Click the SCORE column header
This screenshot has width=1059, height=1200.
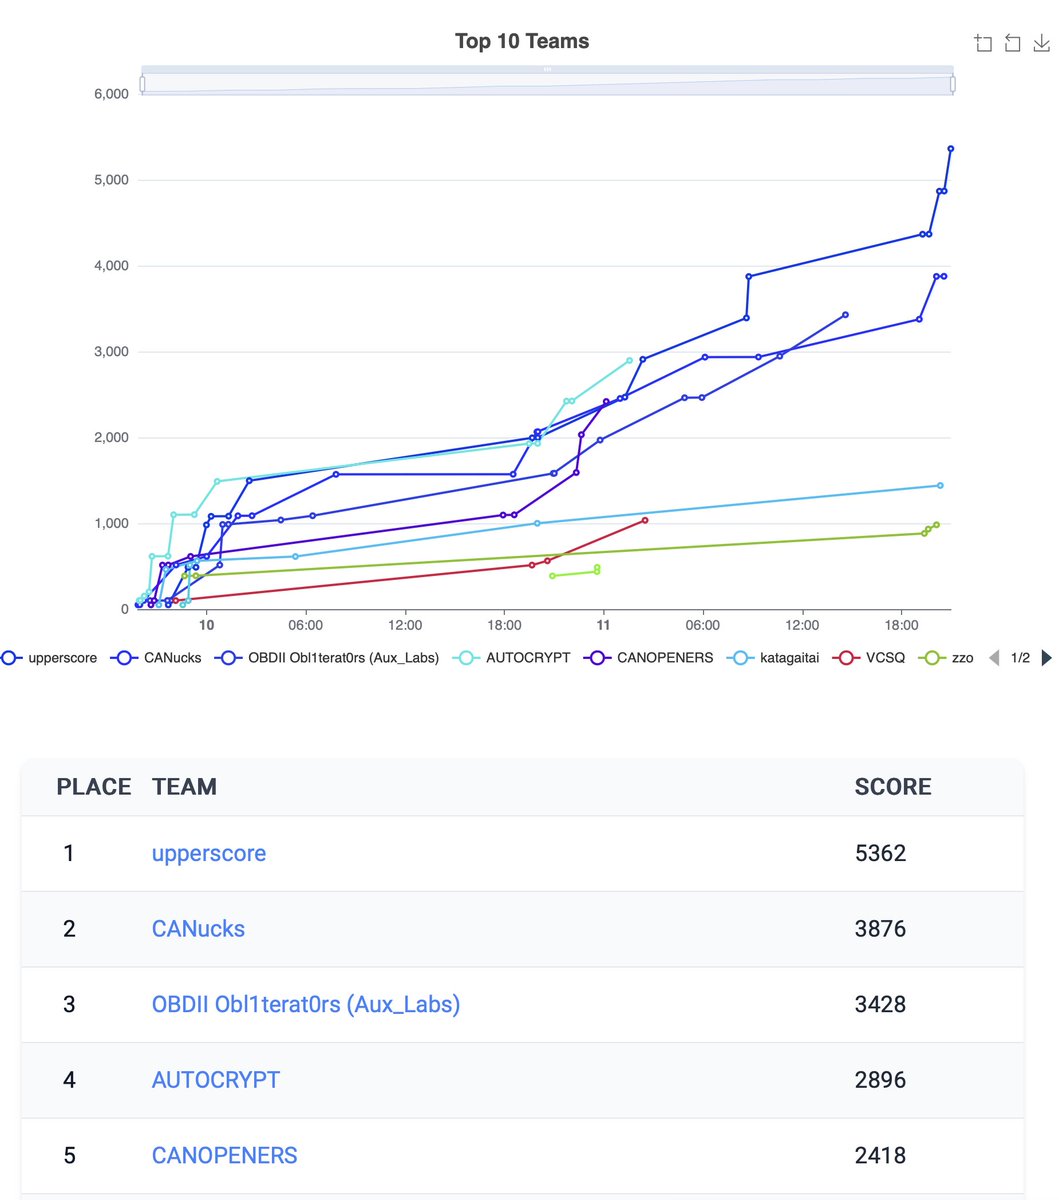pos(893,787)
